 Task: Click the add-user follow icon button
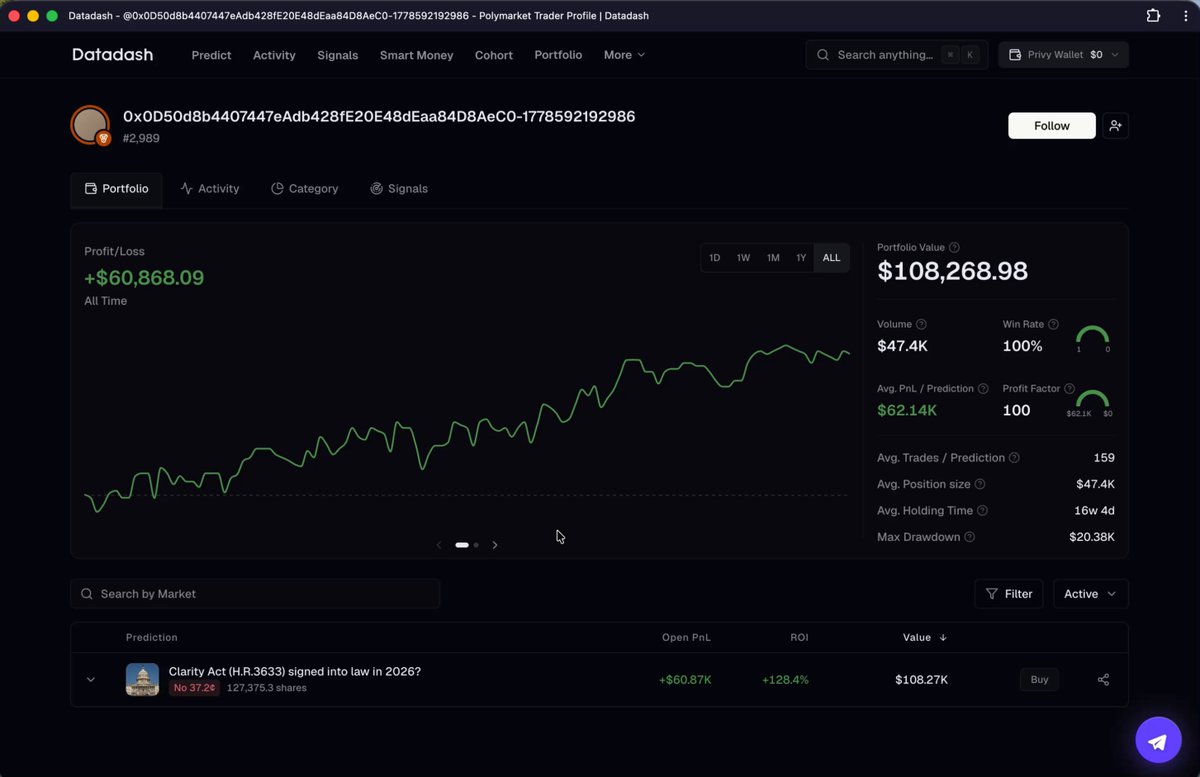pyautogui.click(x=1115, y=126)
